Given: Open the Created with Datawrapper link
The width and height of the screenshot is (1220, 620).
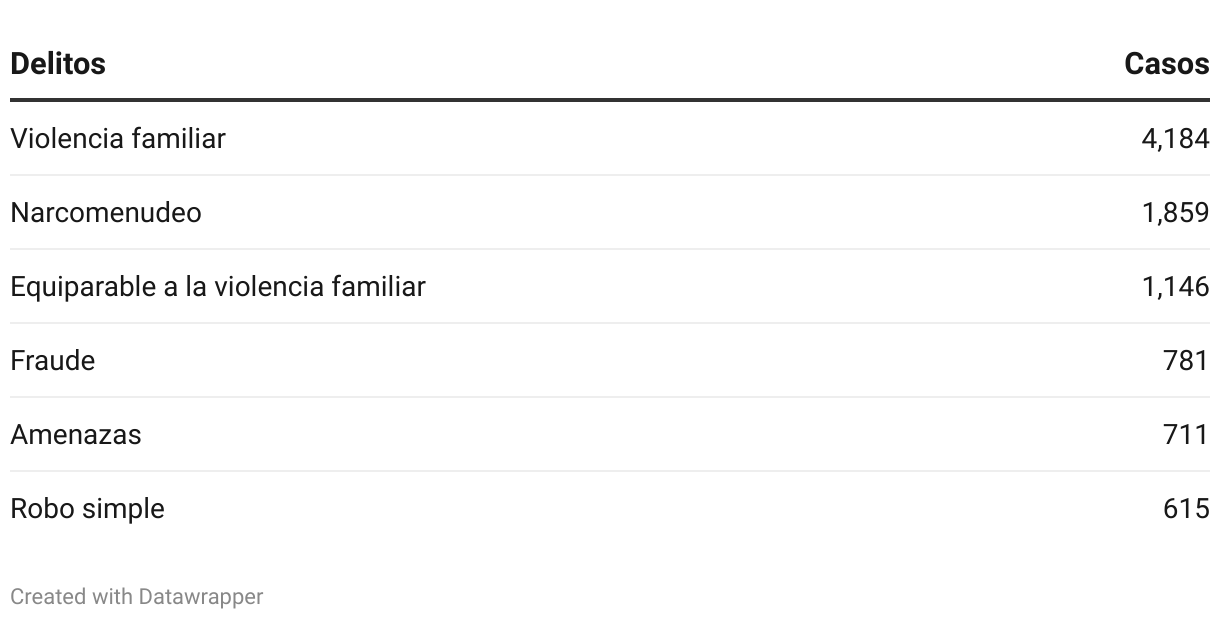Looking at the screenshot, I should 137,597.
